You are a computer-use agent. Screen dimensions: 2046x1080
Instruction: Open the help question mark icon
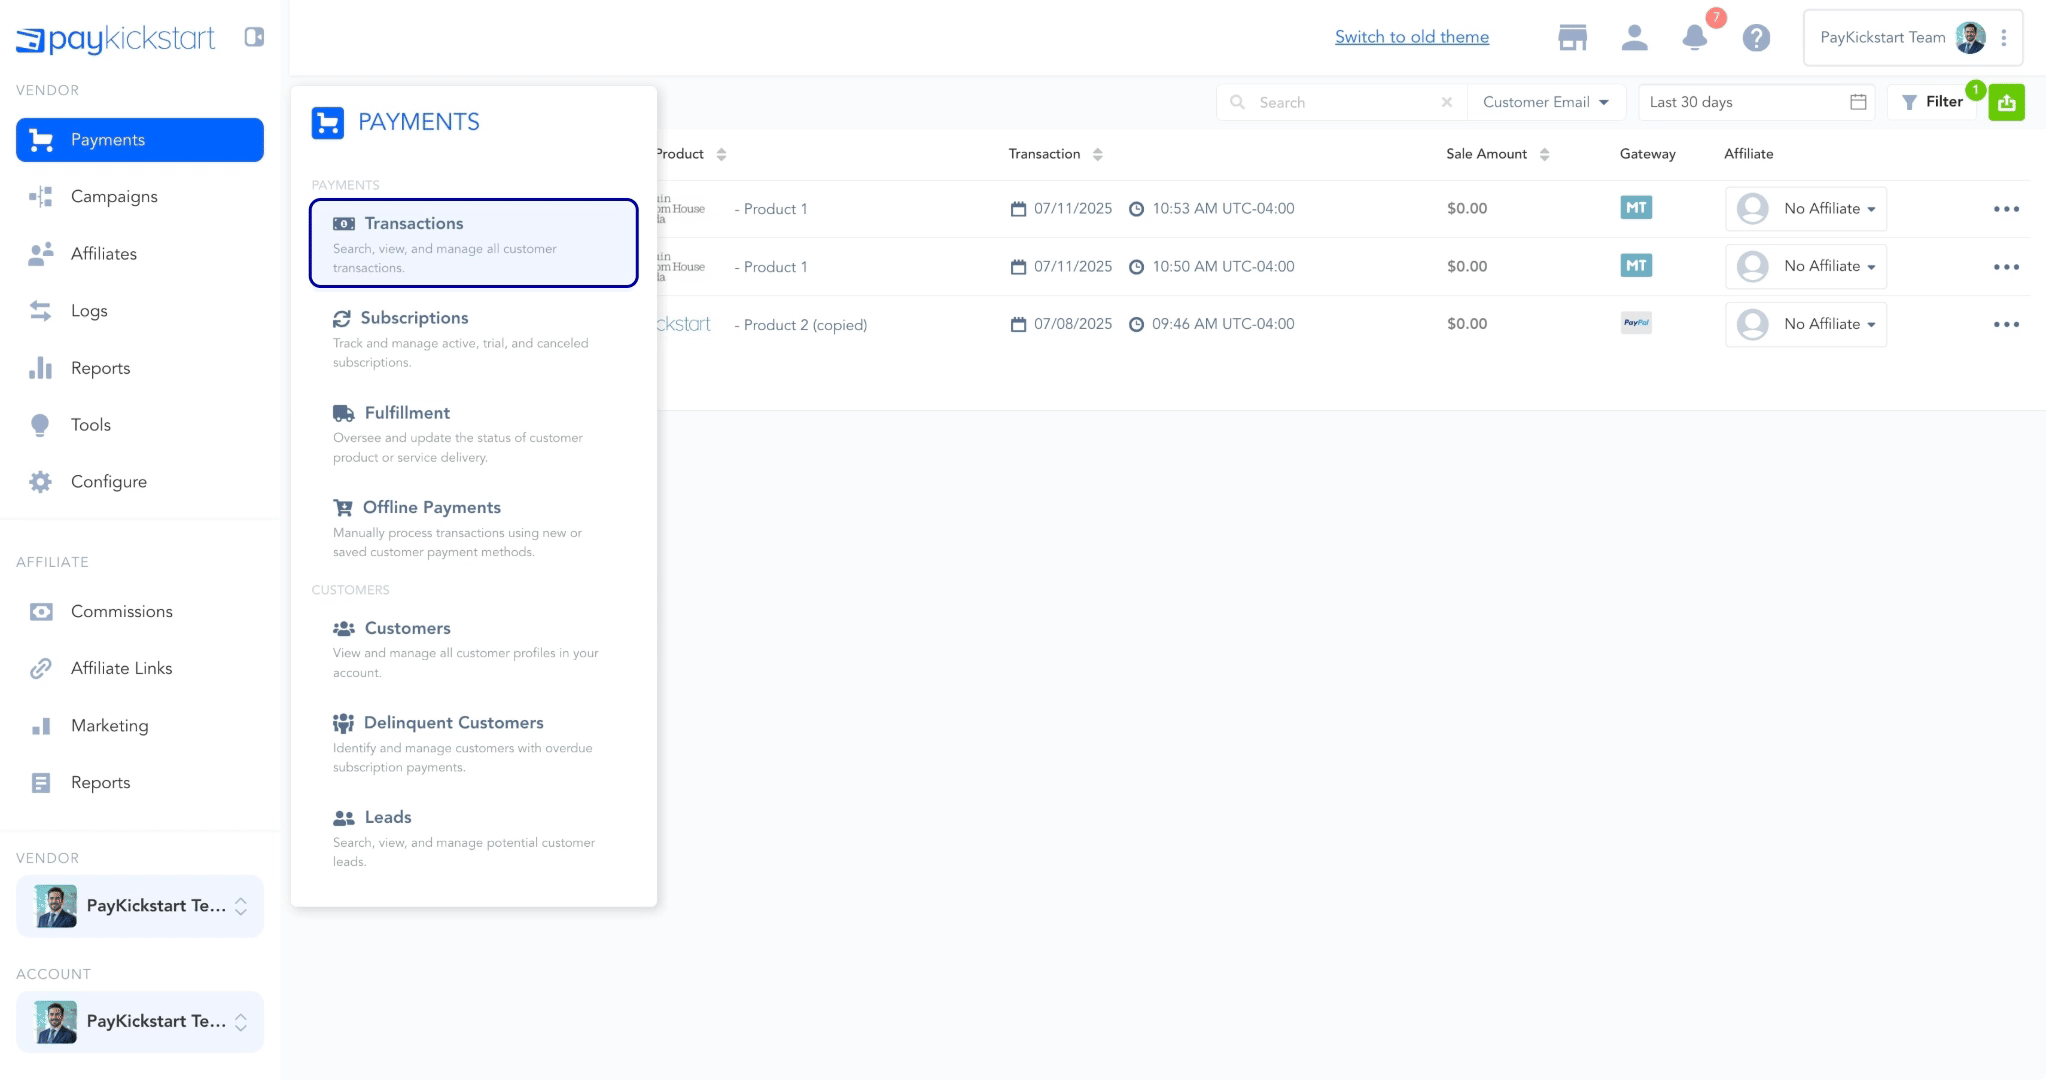point(1756,38)
